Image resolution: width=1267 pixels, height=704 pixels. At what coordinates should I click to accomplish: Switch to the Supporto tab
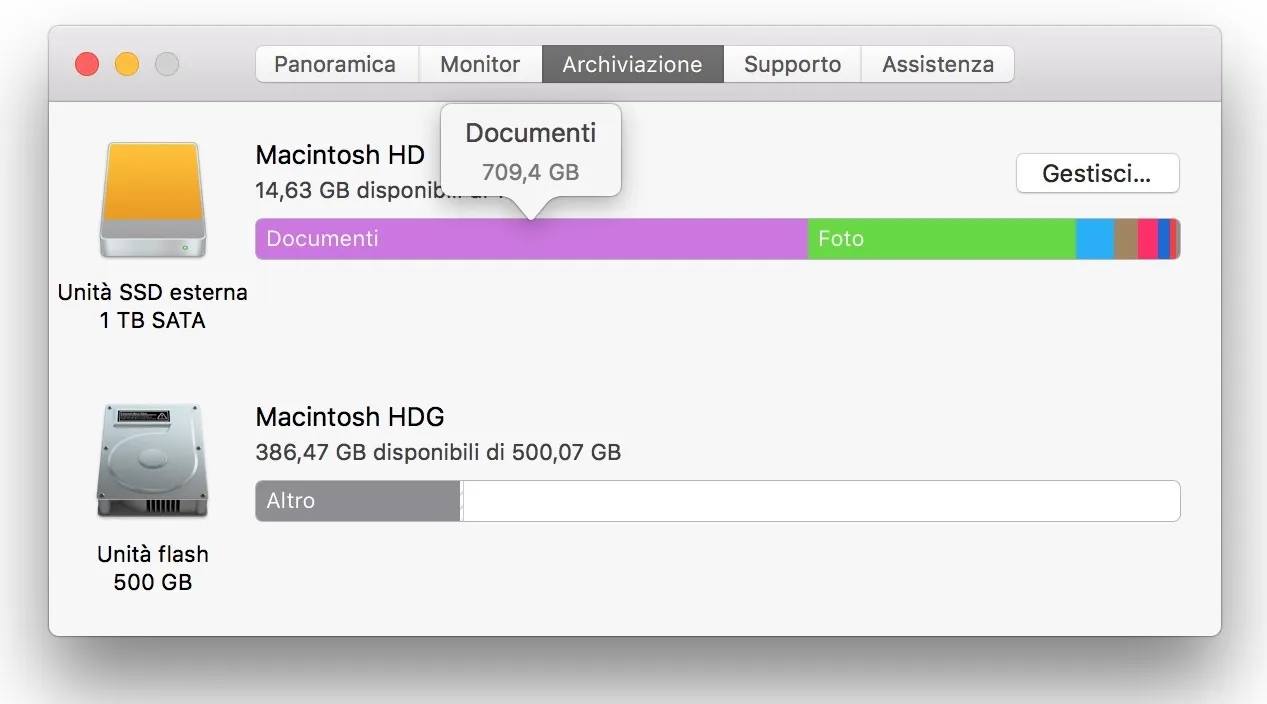click(791, 64)
